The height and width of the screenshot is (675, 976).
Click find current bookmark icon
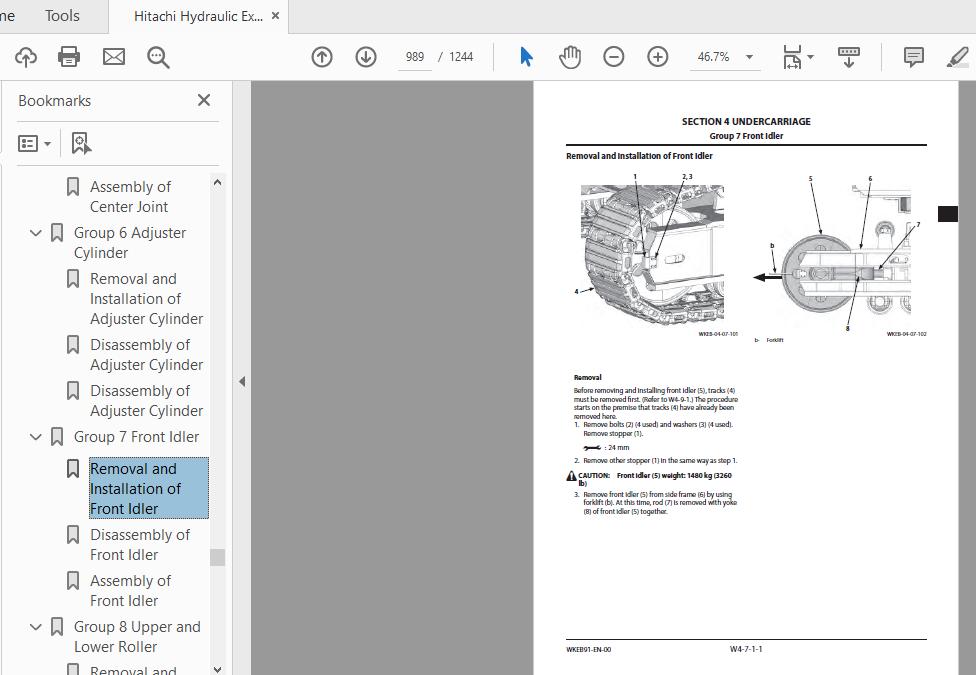[x=81, y=143]
